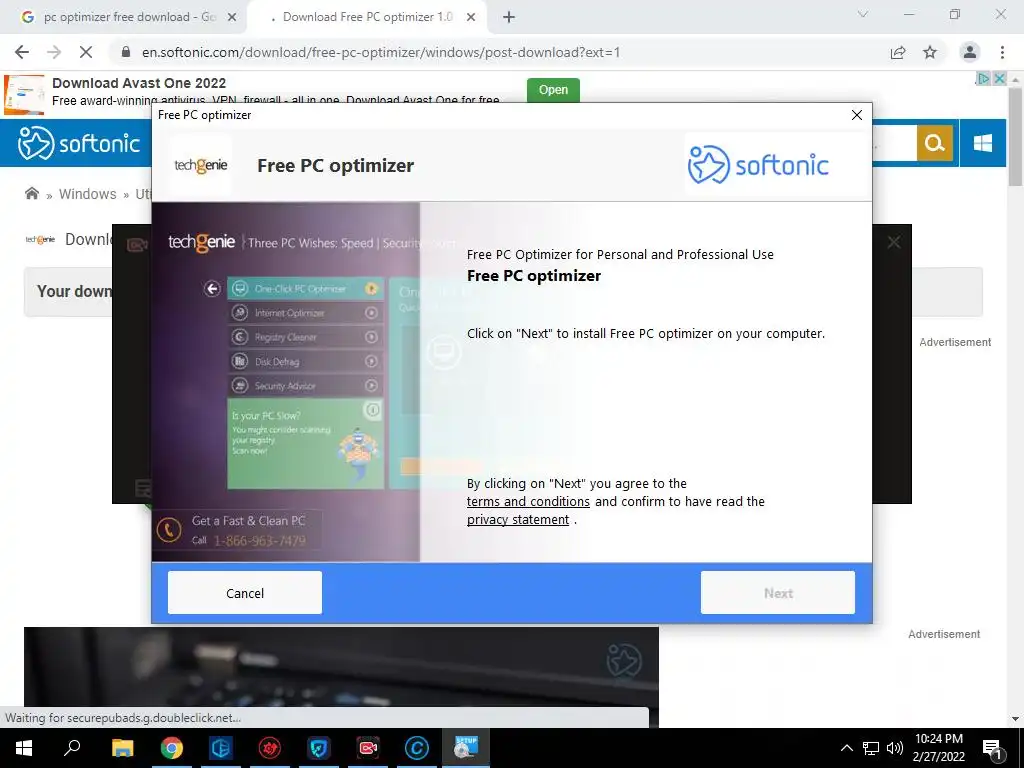
Task: Click the address bar URL
Action: [x=381, y=52]
